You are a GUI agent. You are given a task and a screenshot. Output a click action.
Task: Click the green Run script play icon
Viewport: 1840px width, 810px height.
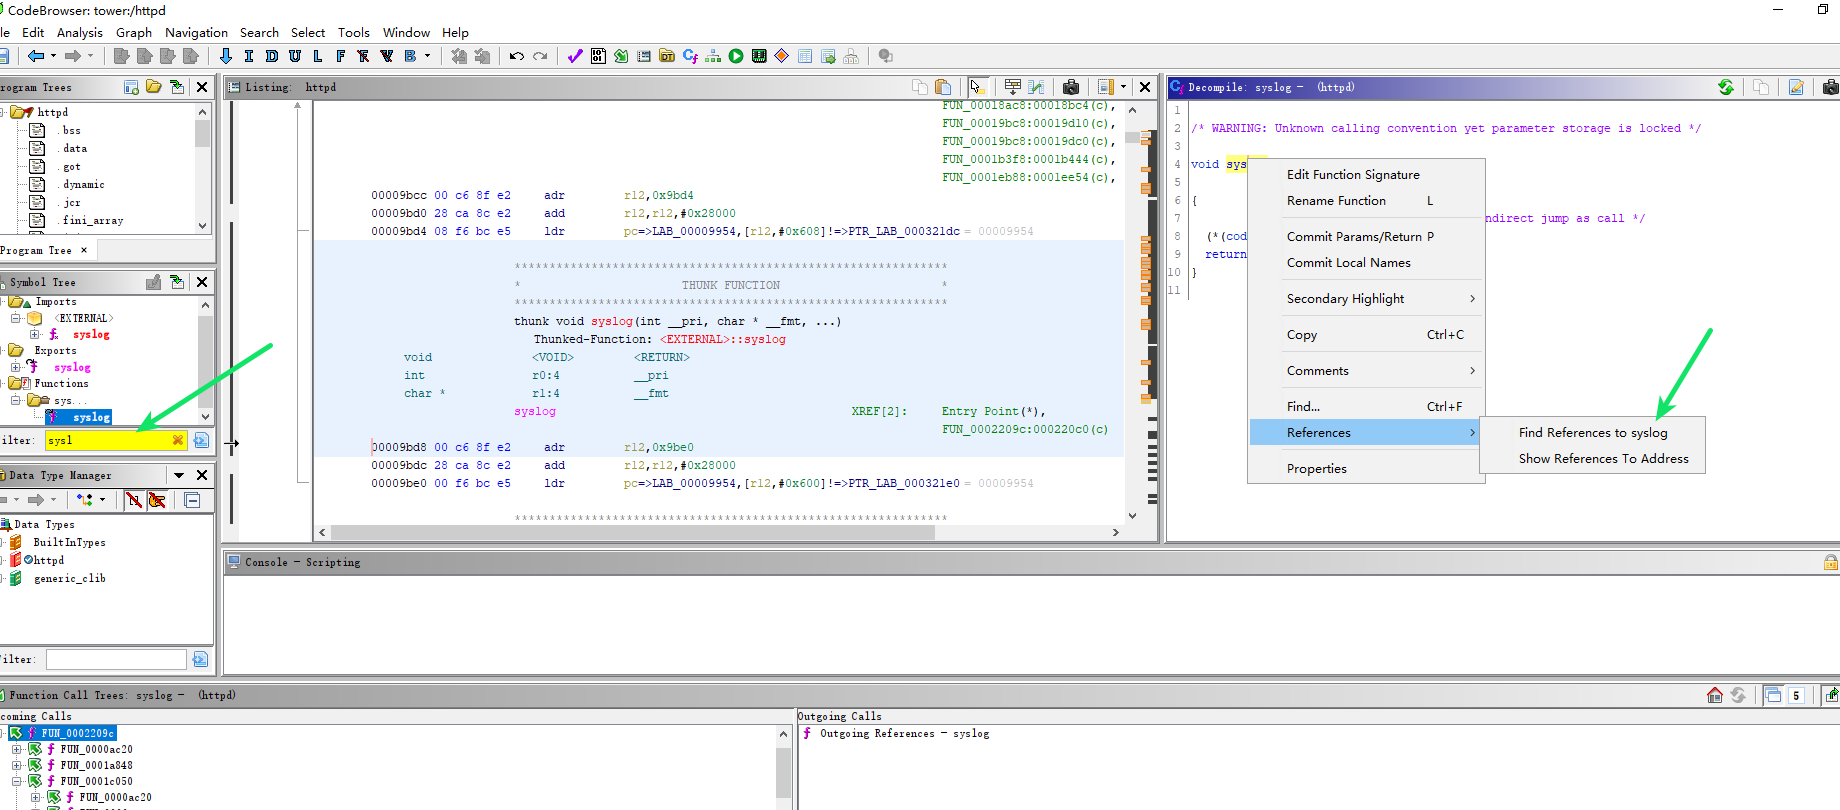736,56
